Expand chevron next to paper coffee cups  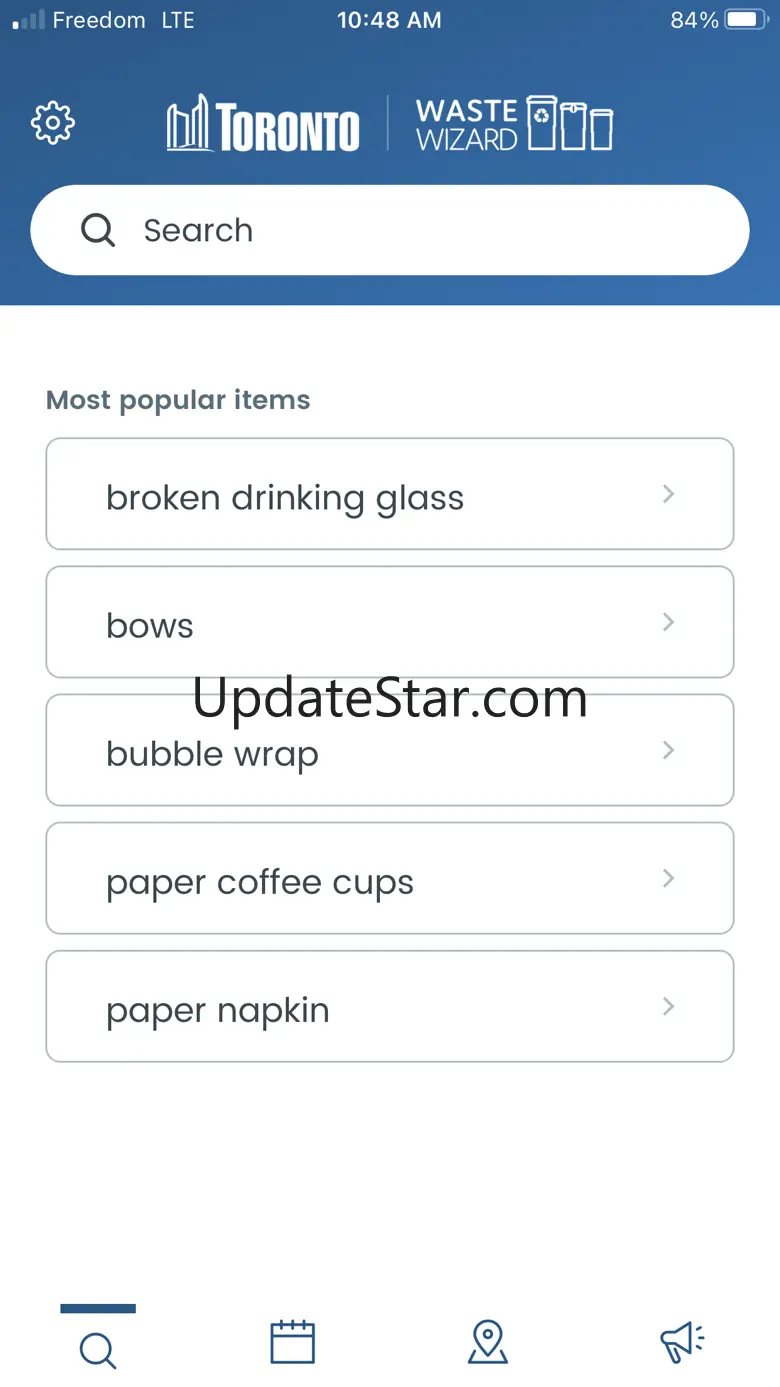(x=669, y=878)
